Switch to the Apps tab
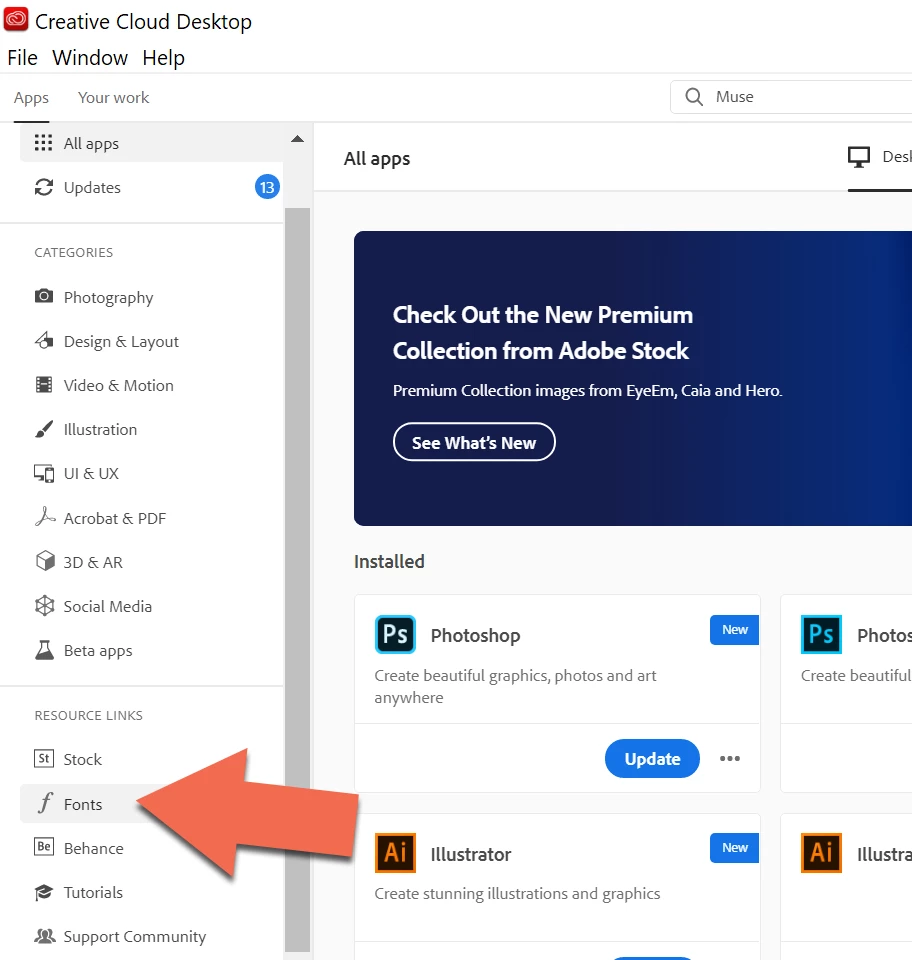This screenshot has width=912, height=960. pyautogui.click(x=31, y=98)
